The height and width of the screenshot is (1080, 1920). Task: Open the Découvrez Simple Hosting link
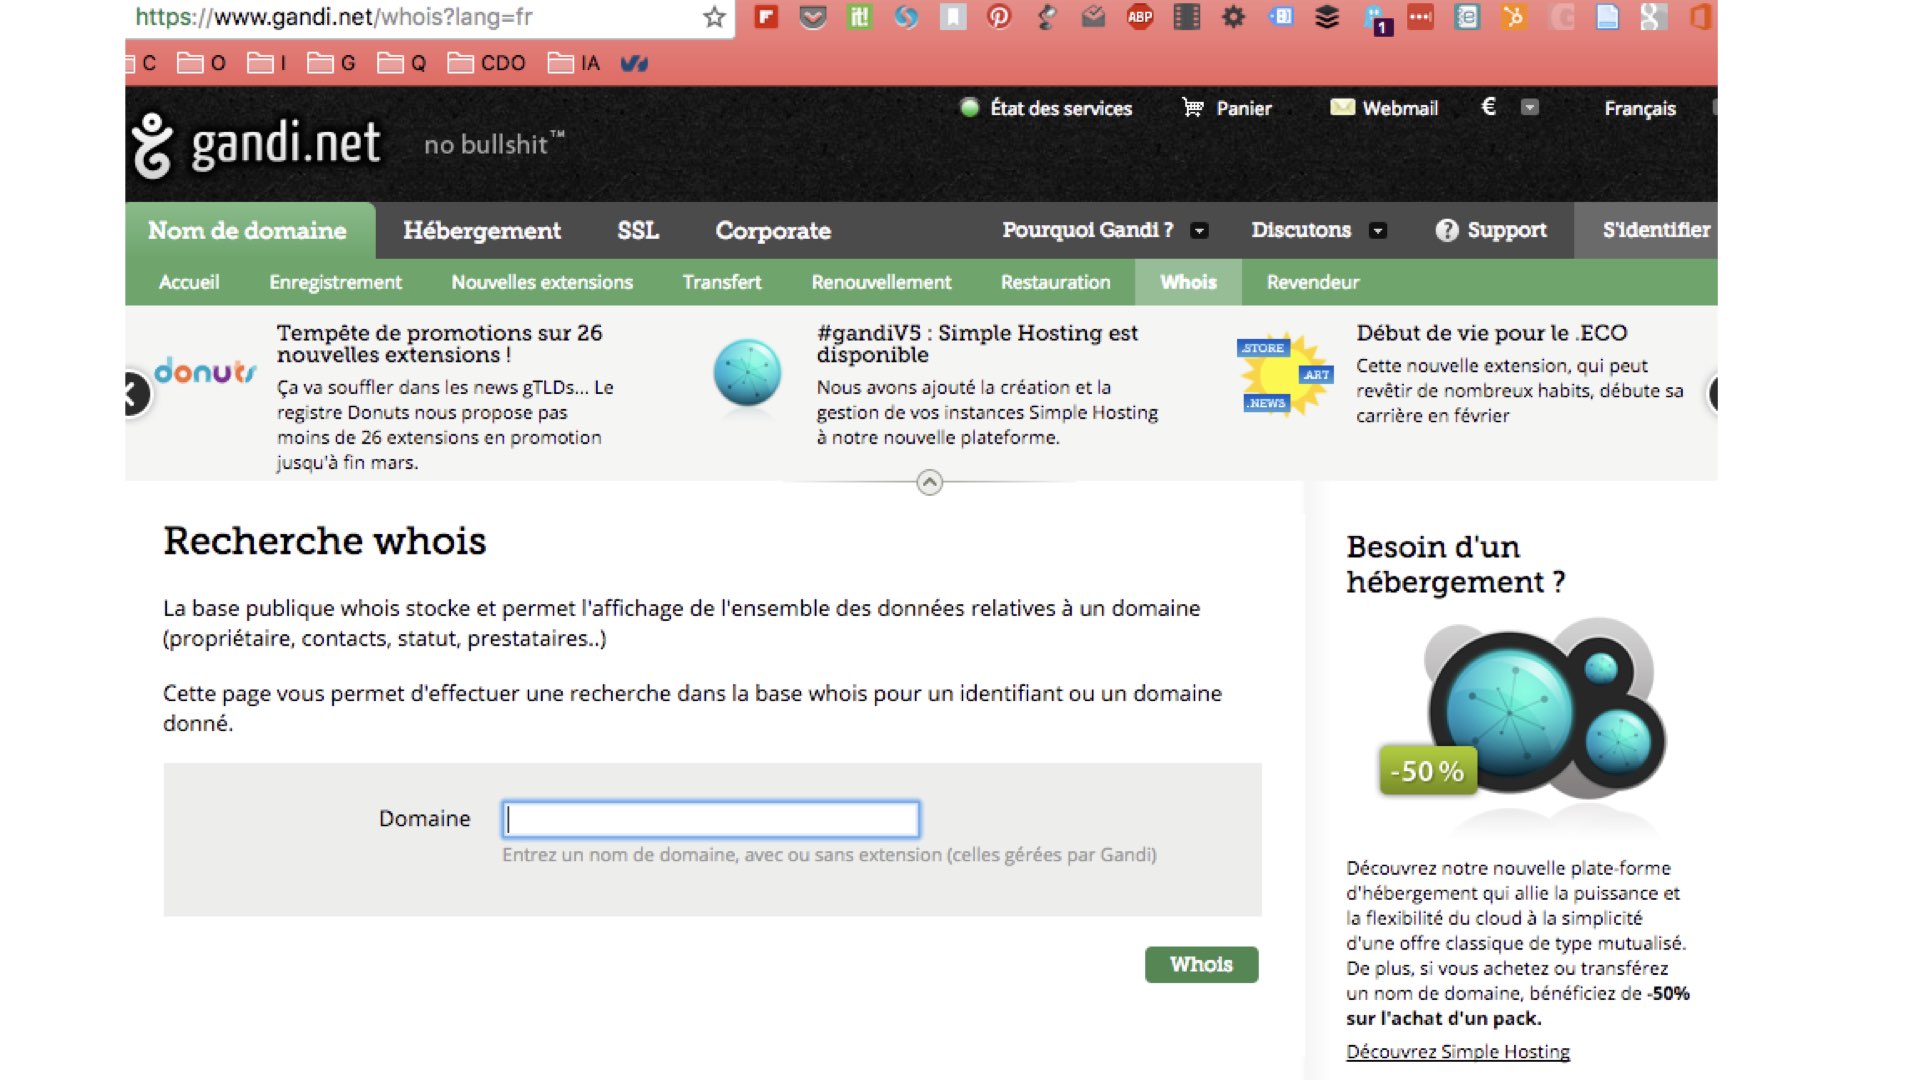click(1457, 1051)
